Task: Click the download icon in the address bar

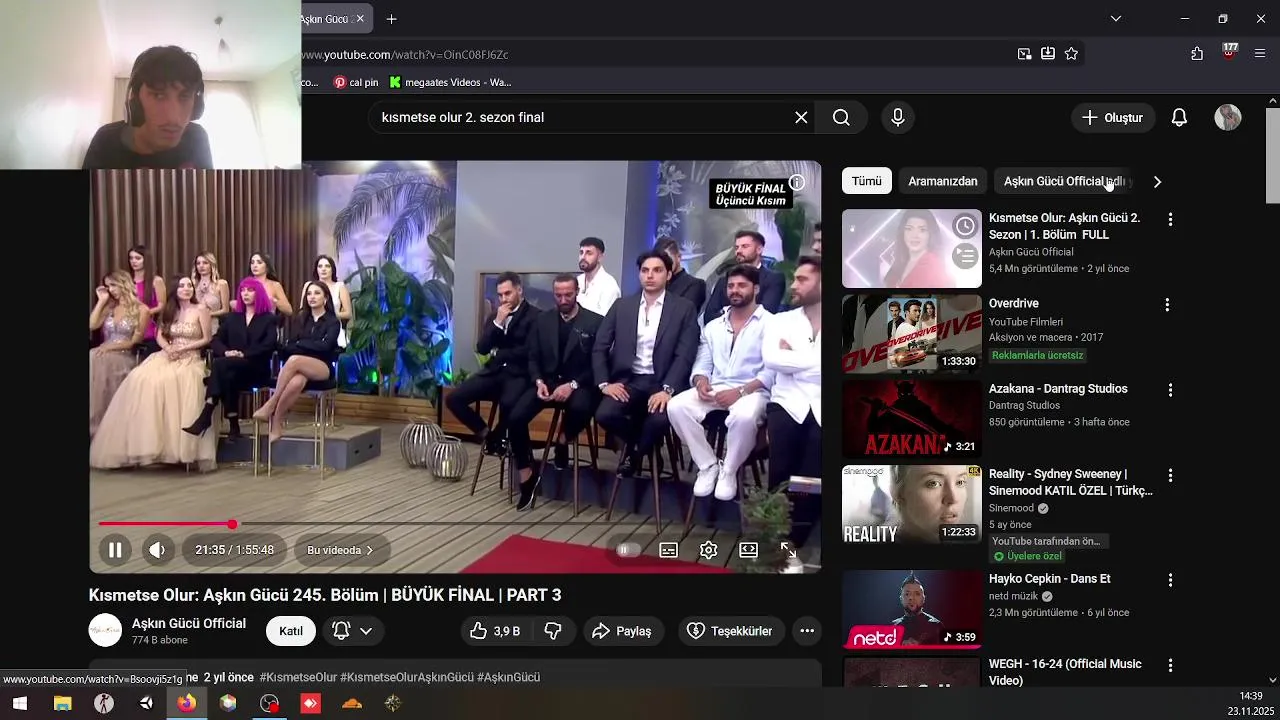Action: click(1048, 54)
